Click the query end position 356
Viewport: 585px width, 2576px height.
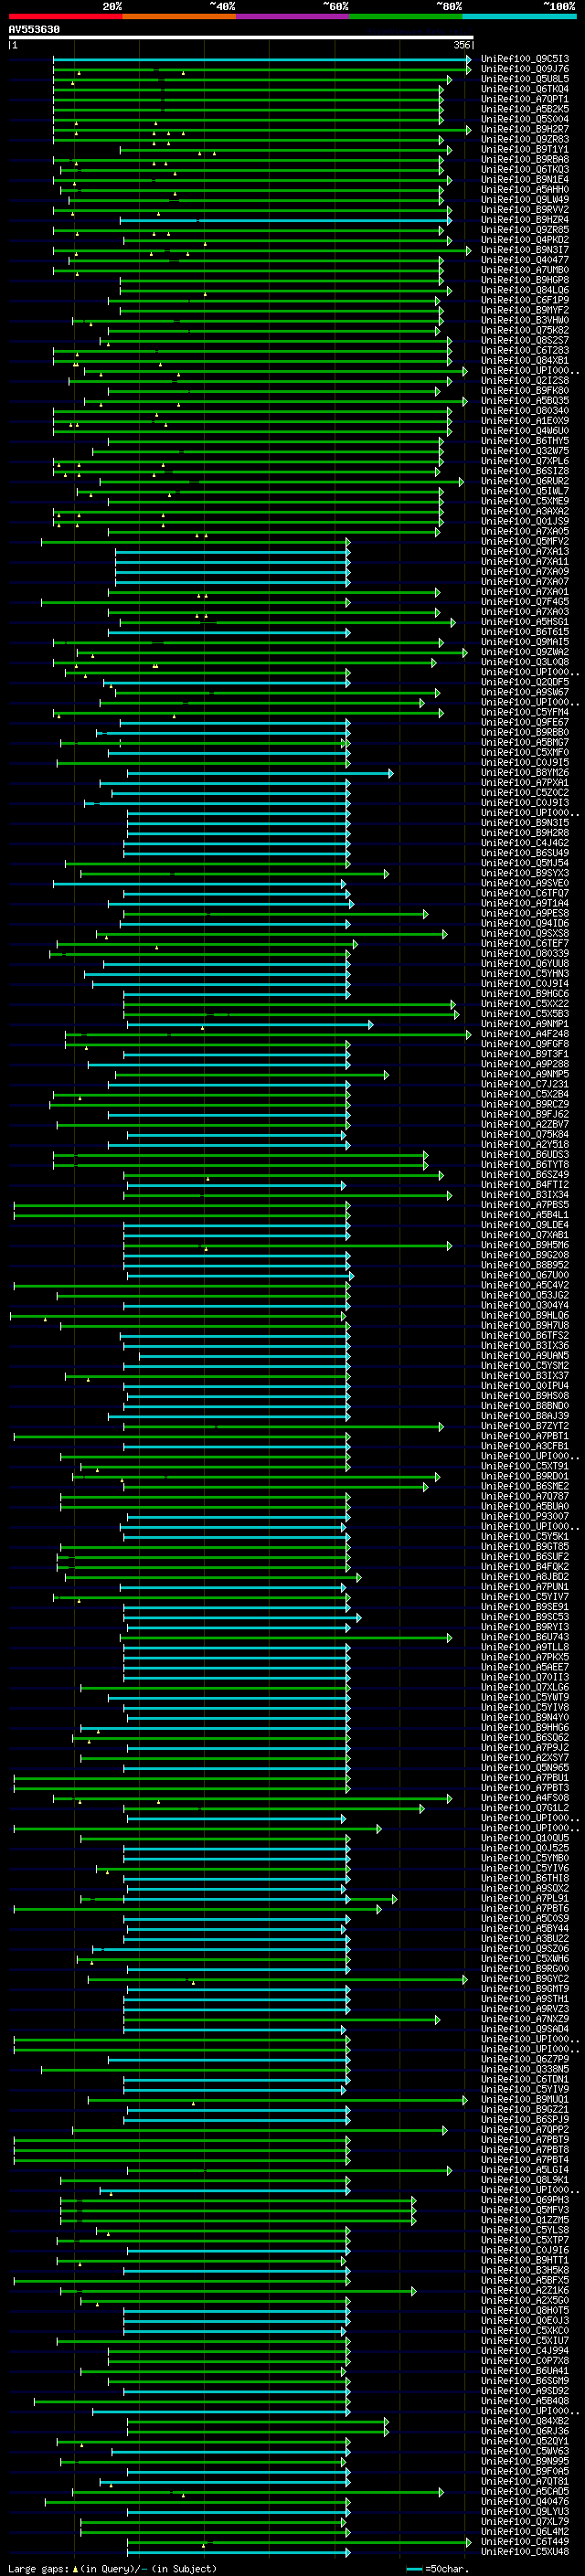point(462,45)
